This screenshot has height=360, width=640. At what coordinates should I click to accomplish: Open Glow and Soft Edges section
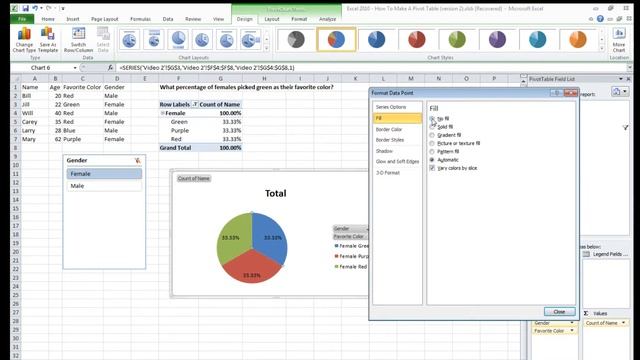point(397,162)
